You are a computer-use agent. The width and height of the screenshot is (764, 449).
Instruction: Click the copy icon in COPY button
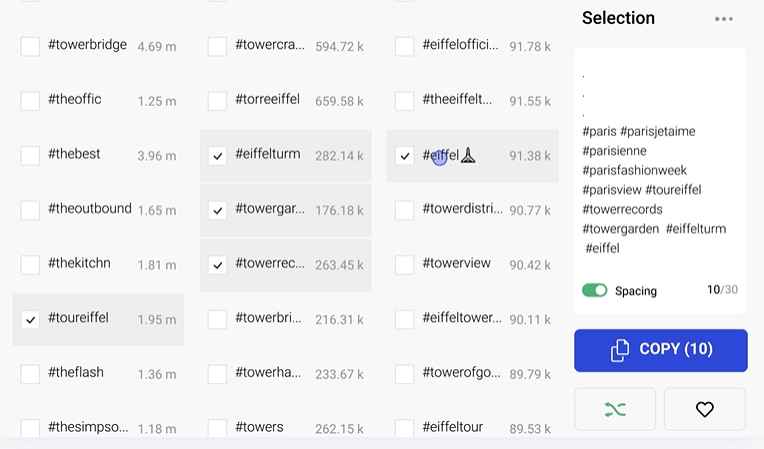coord(620,350)
